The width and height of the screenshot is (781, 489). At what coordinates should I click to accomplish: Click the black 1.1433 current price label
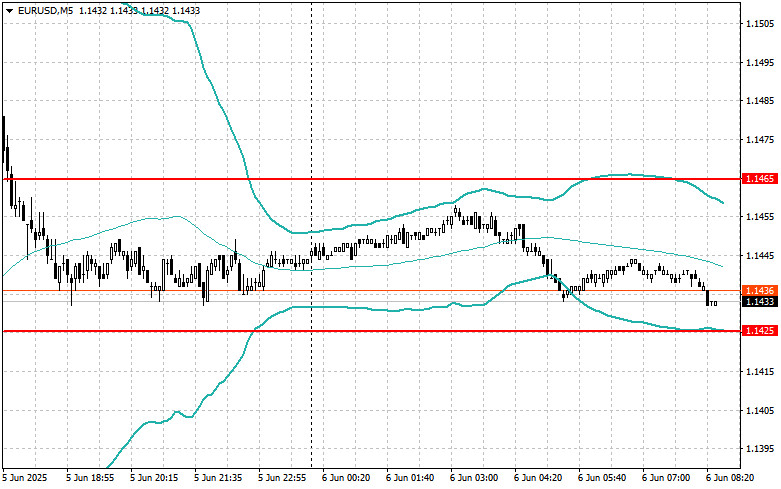coord(760,301)
